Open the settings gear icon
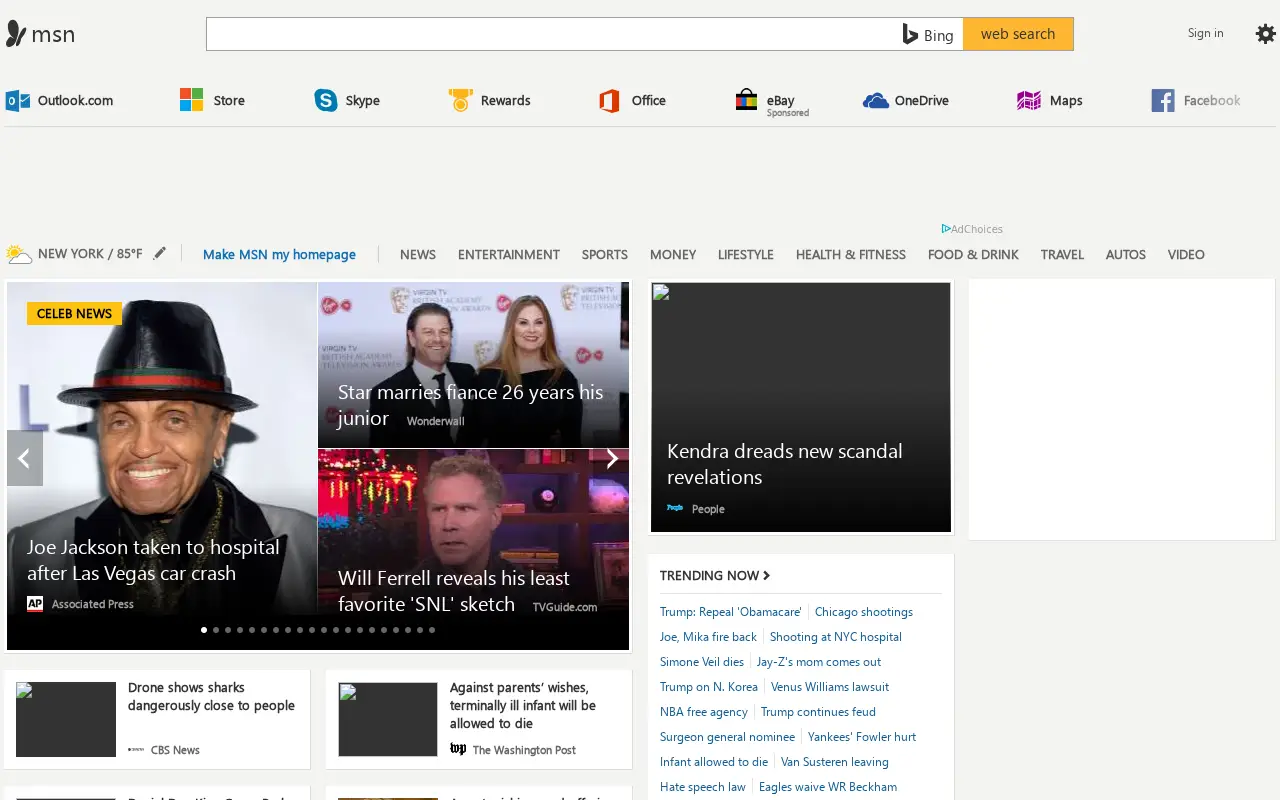The width and height of the screenshot is (1280, 800). pos(1266,34)
